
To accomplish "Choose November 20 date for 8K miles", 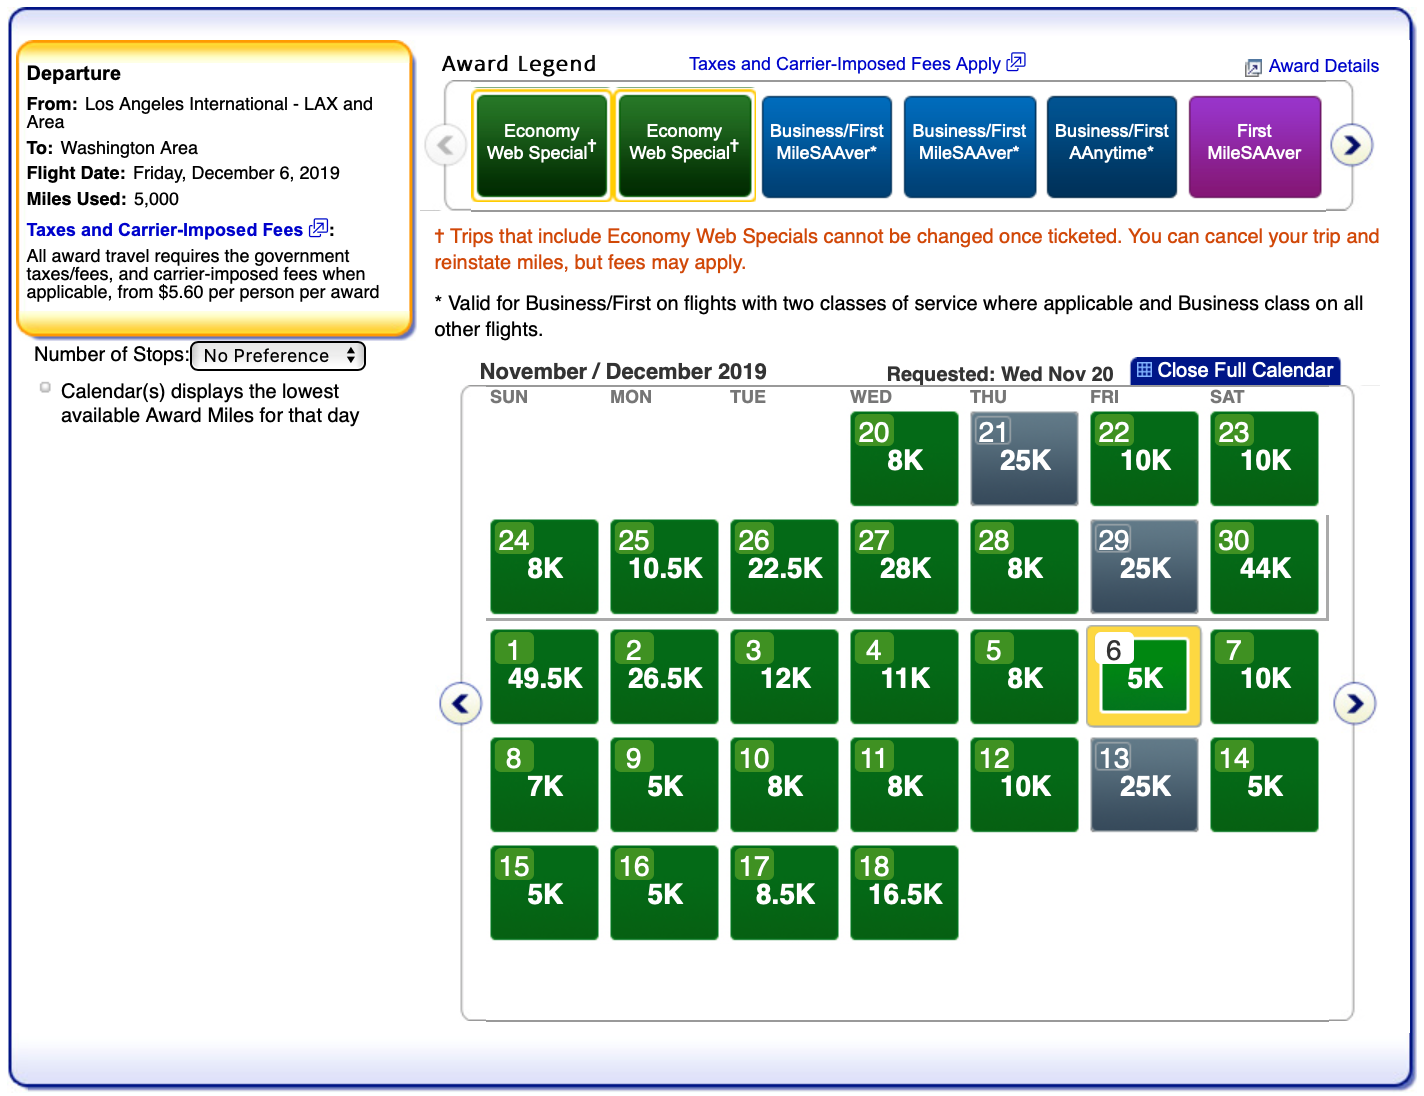I will tap(904, 458).
